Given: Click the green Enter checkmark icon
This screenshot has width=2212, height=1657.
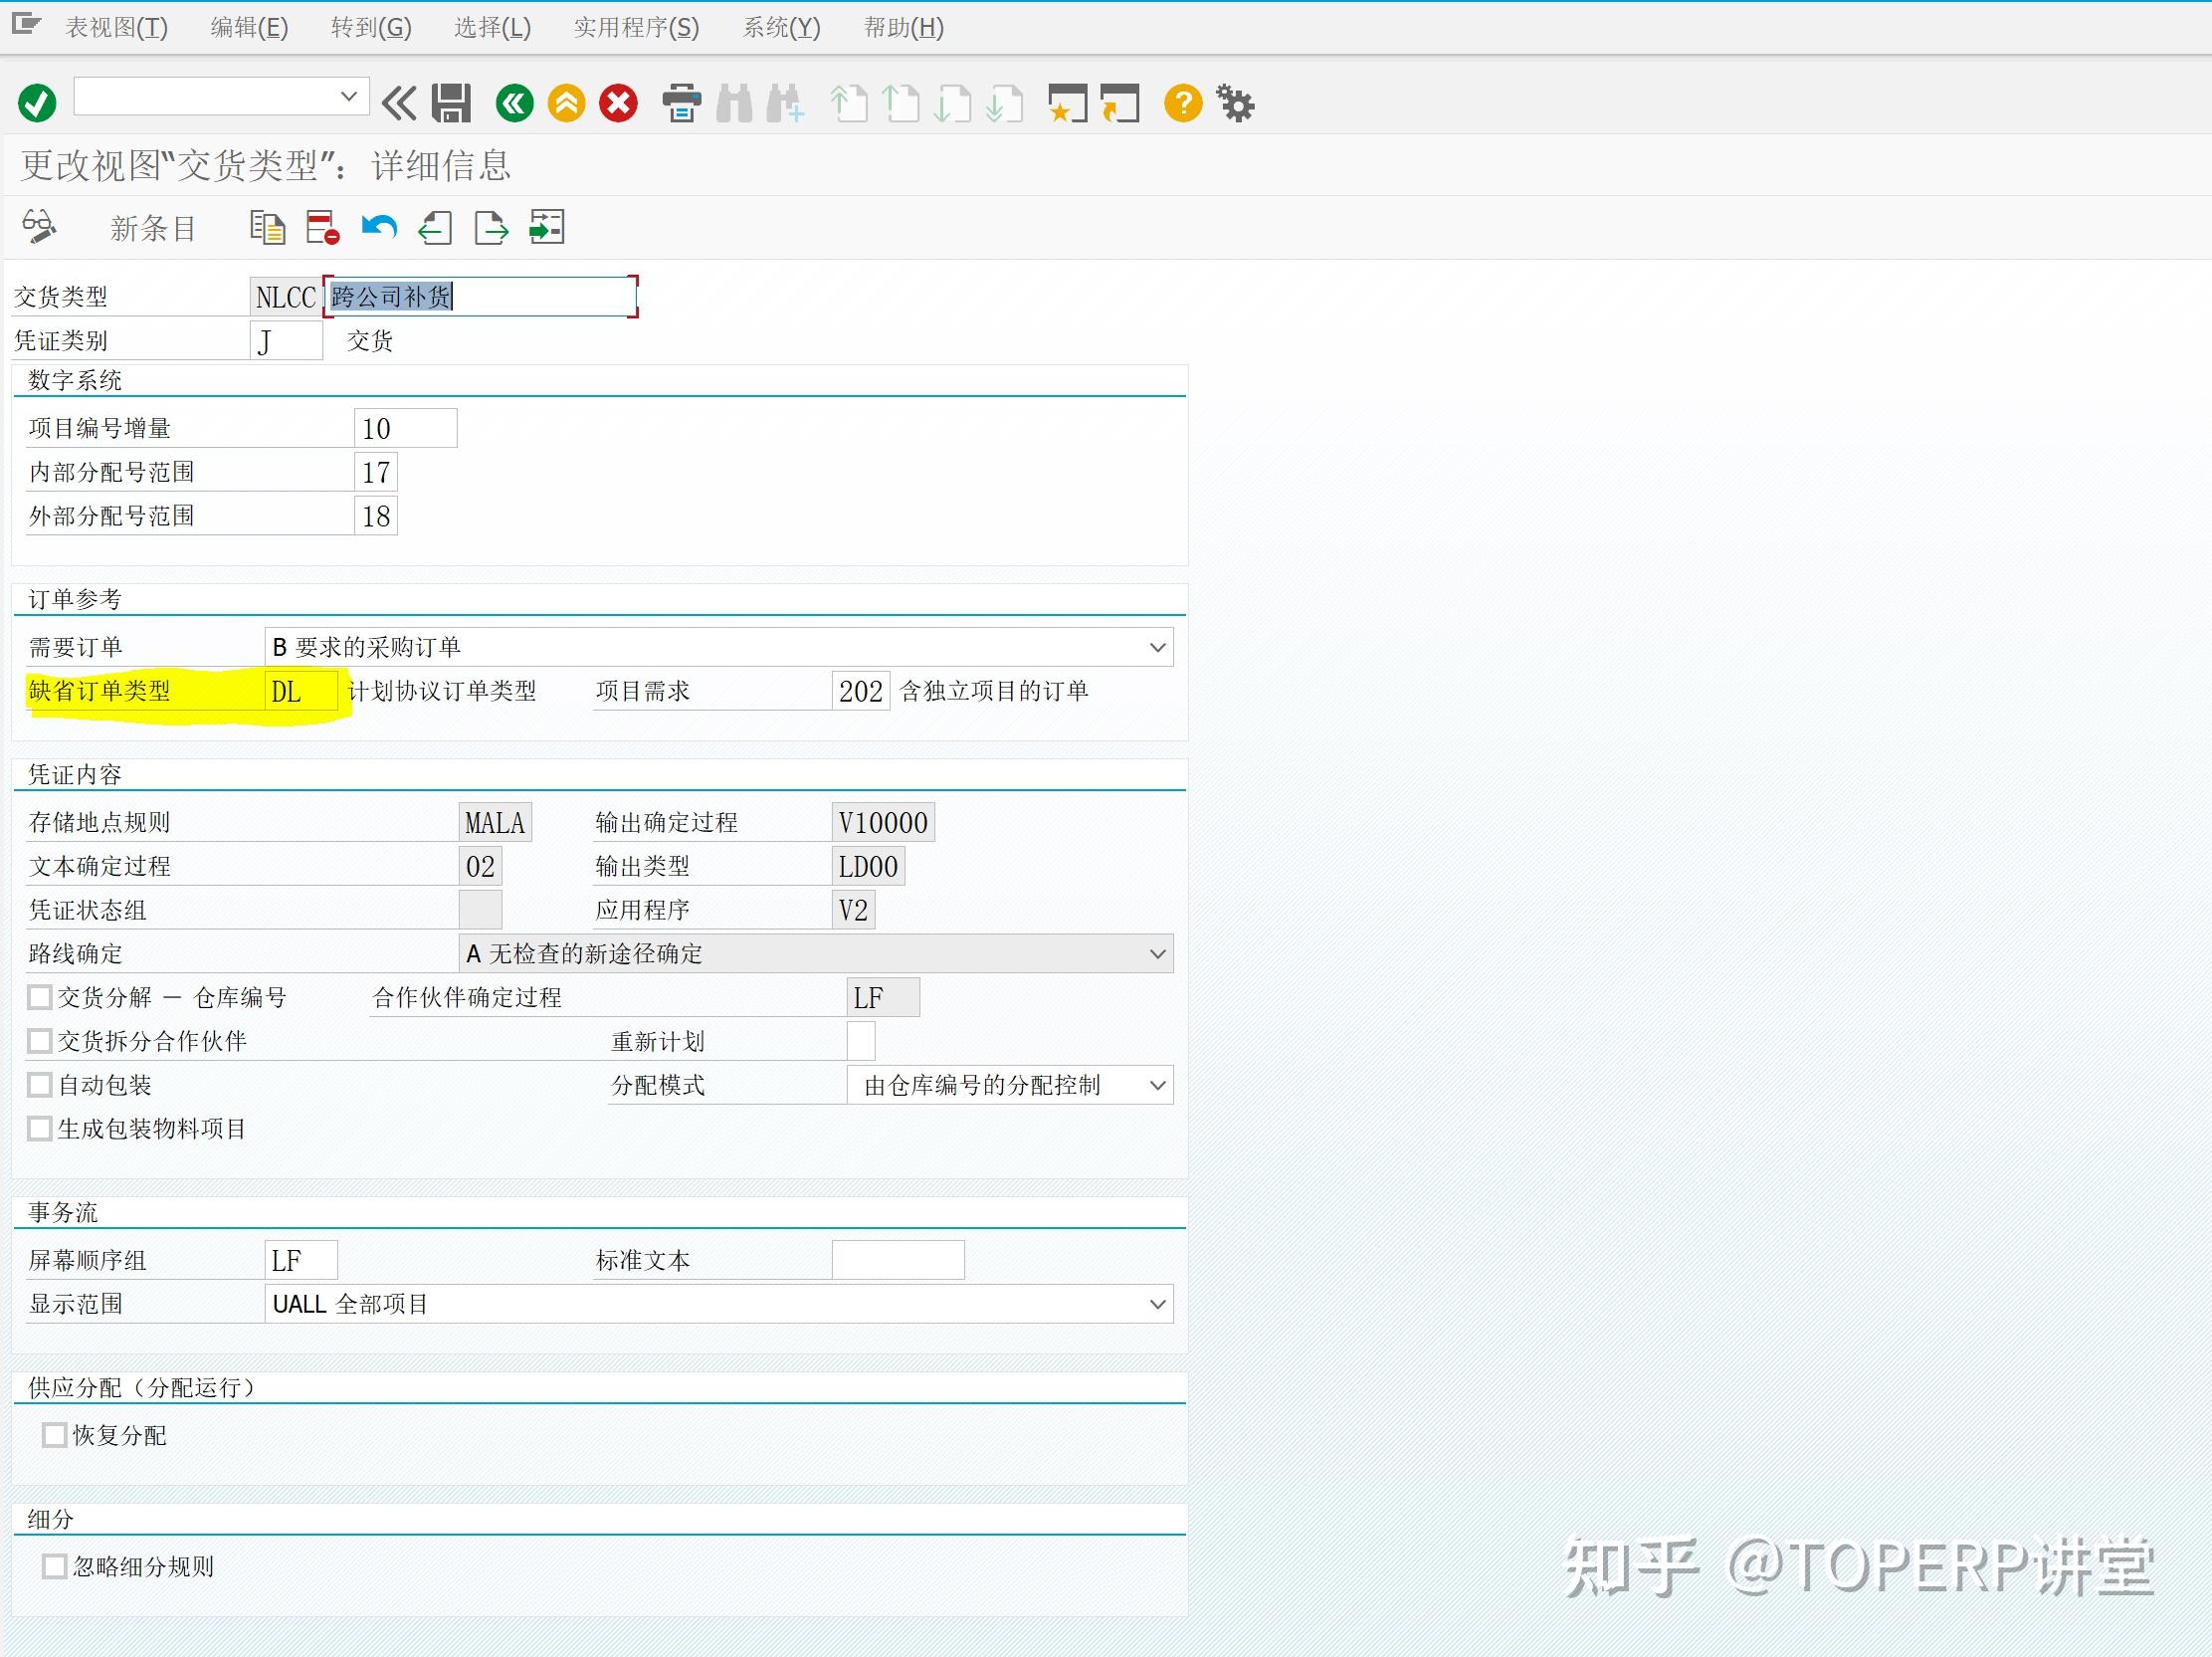Looking at the screenshot, I should pyautogui.click(x=37, y=101).
